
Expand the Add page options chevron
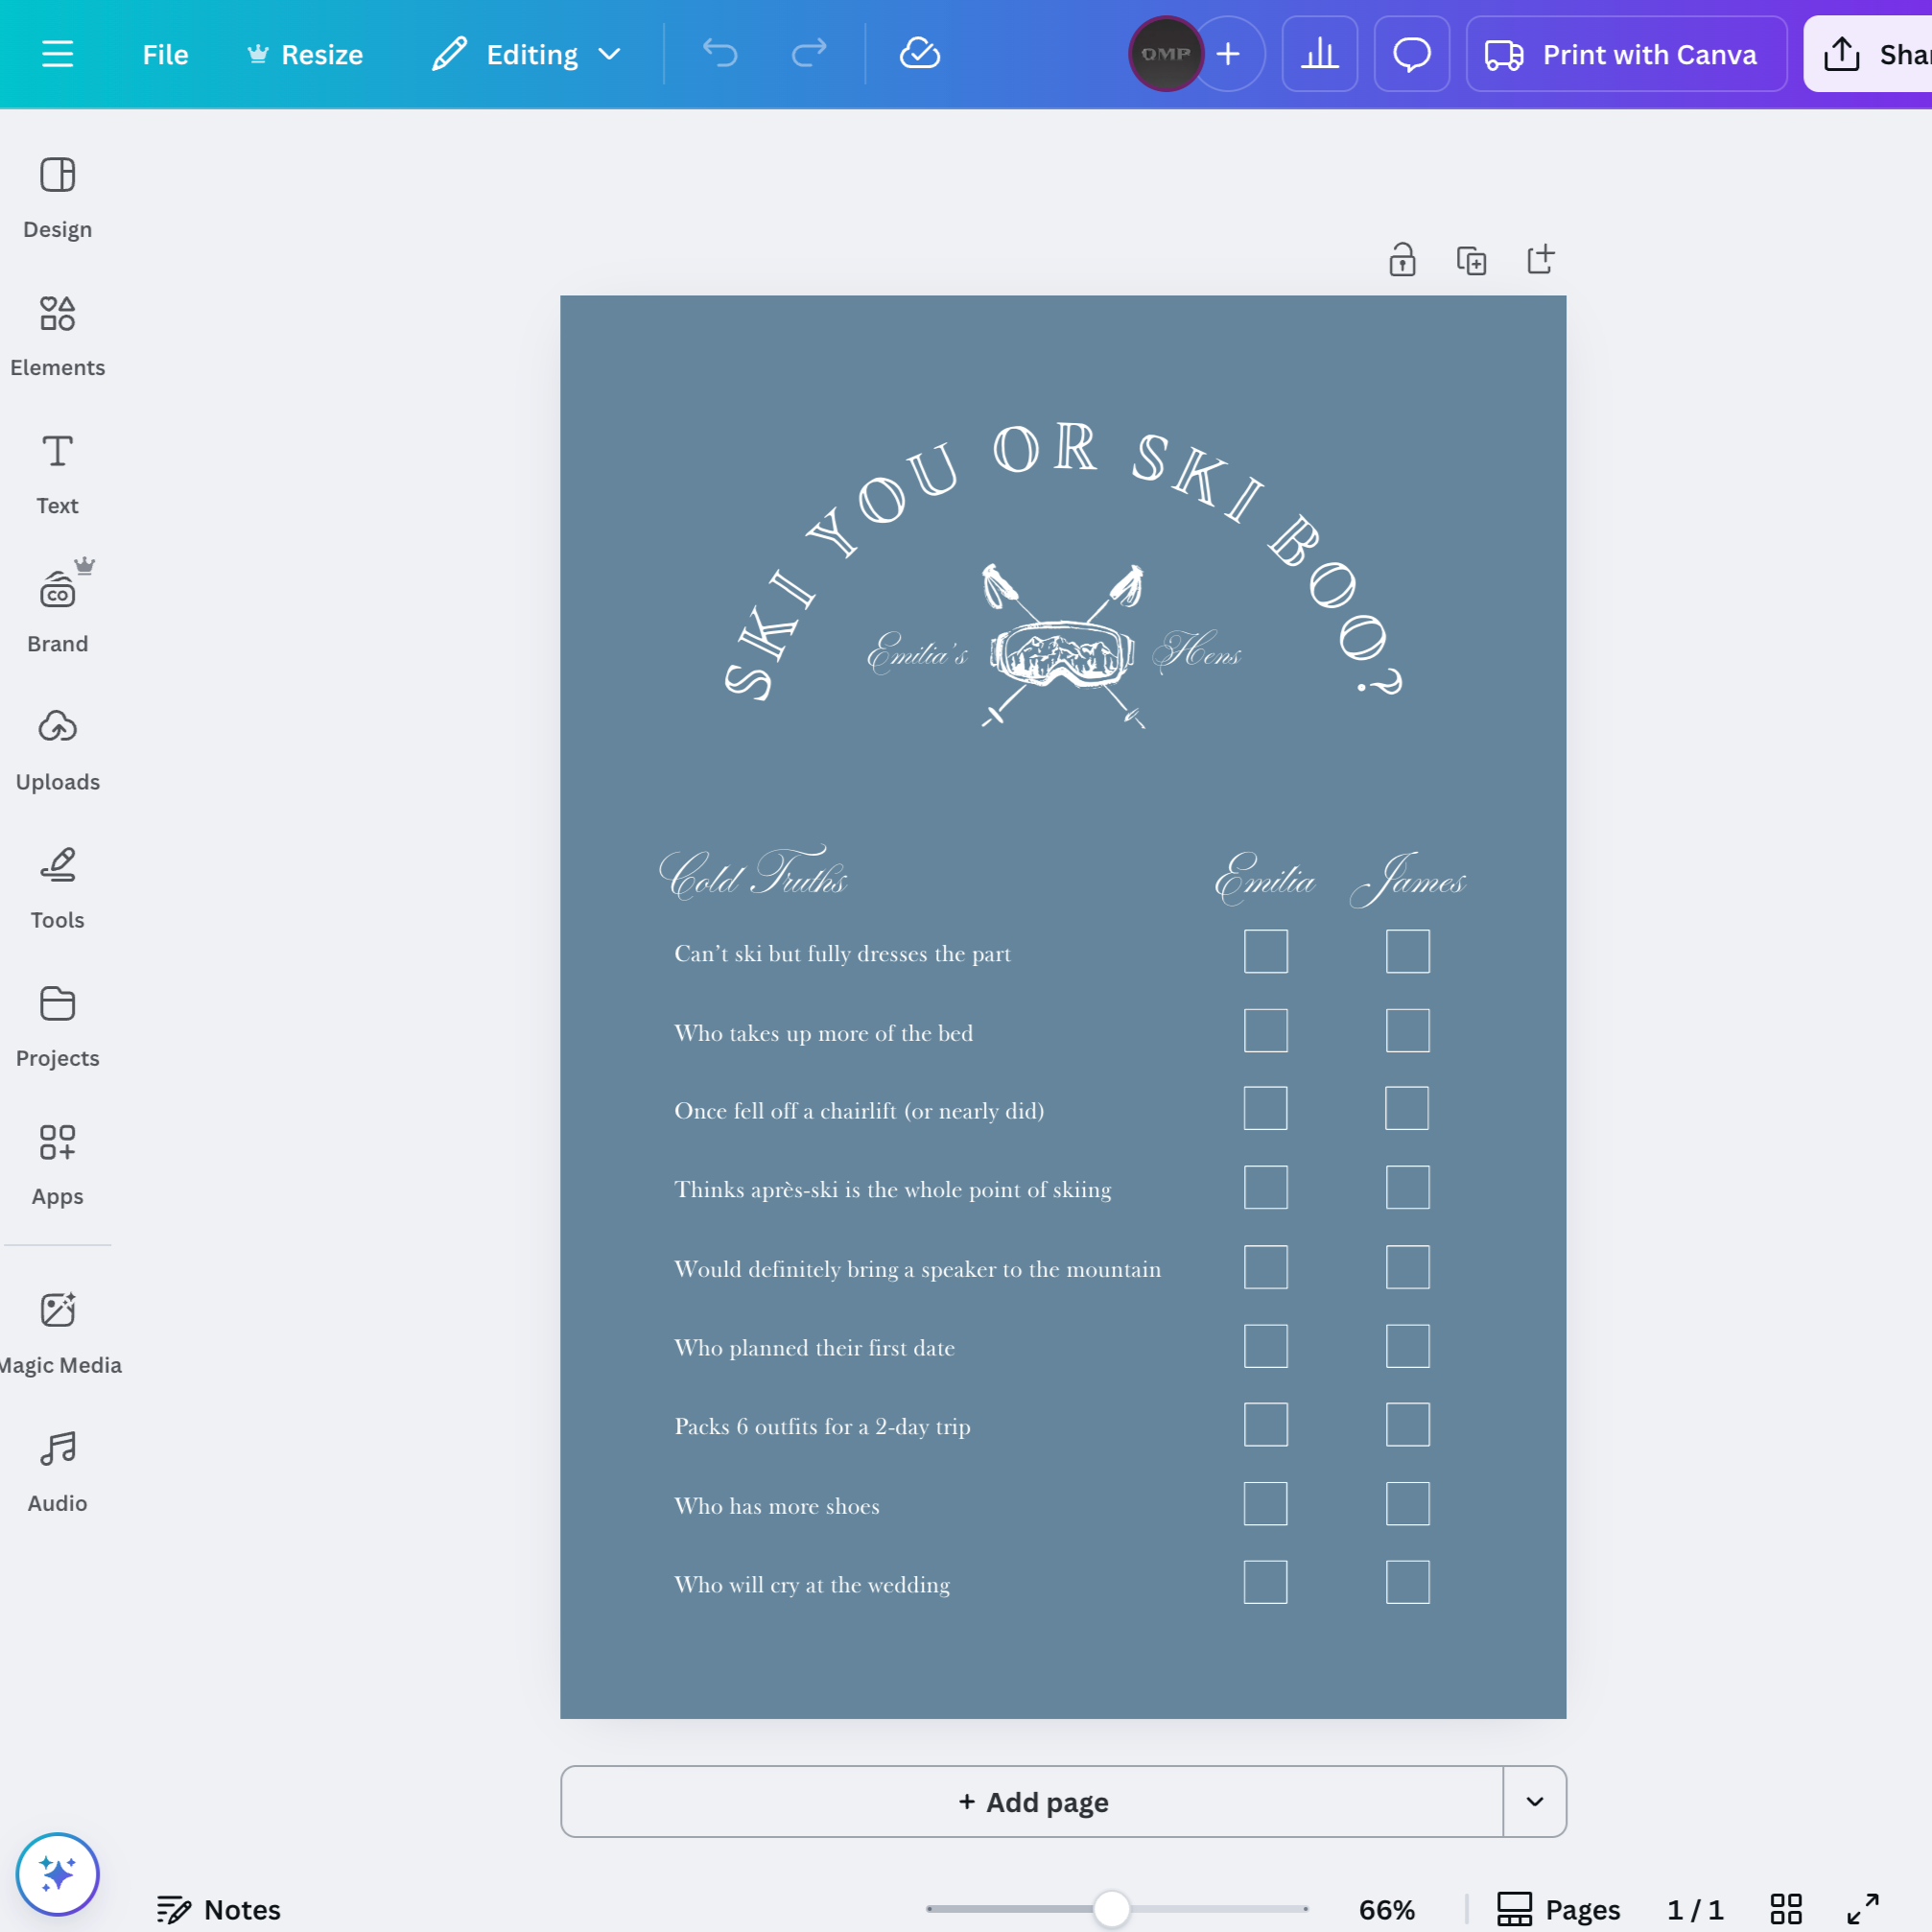pyautogui.click(x=1534, y=1801)
